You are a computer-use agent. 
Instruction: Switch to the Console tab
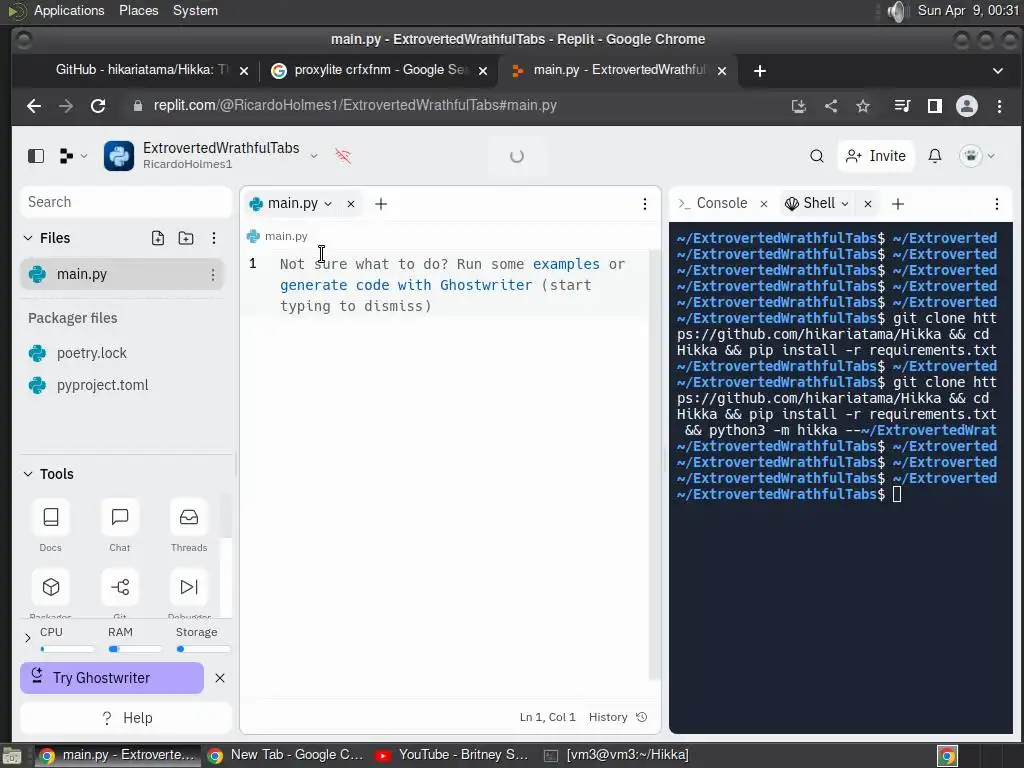click(712, 204)
